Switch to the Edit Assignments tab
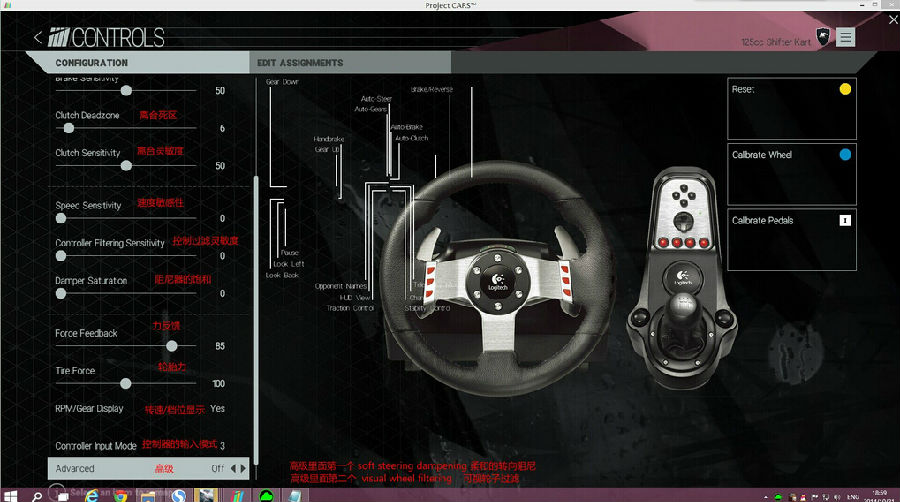Image resolution: width=900 pixels, height=502 pixels. point(350,63)
